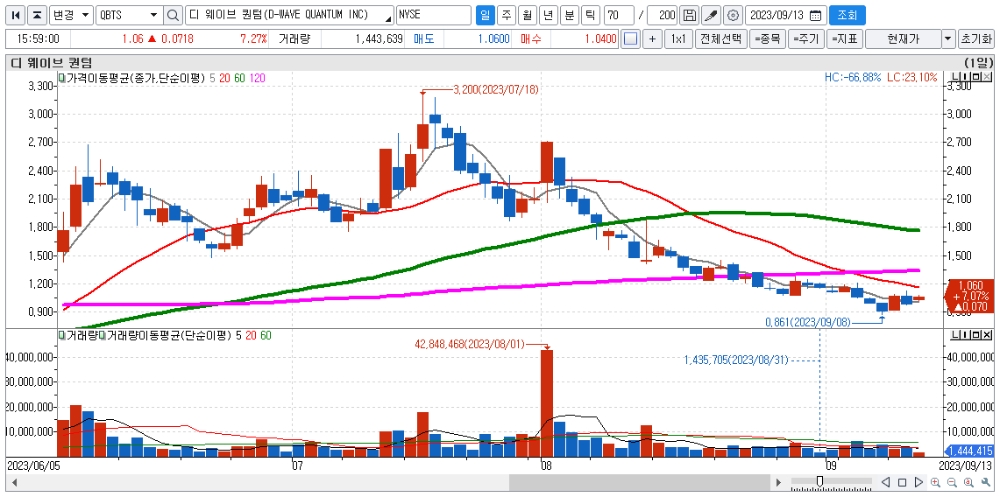Open the 변경 dropdown
1000x497 pixels.
click(71, 15)
